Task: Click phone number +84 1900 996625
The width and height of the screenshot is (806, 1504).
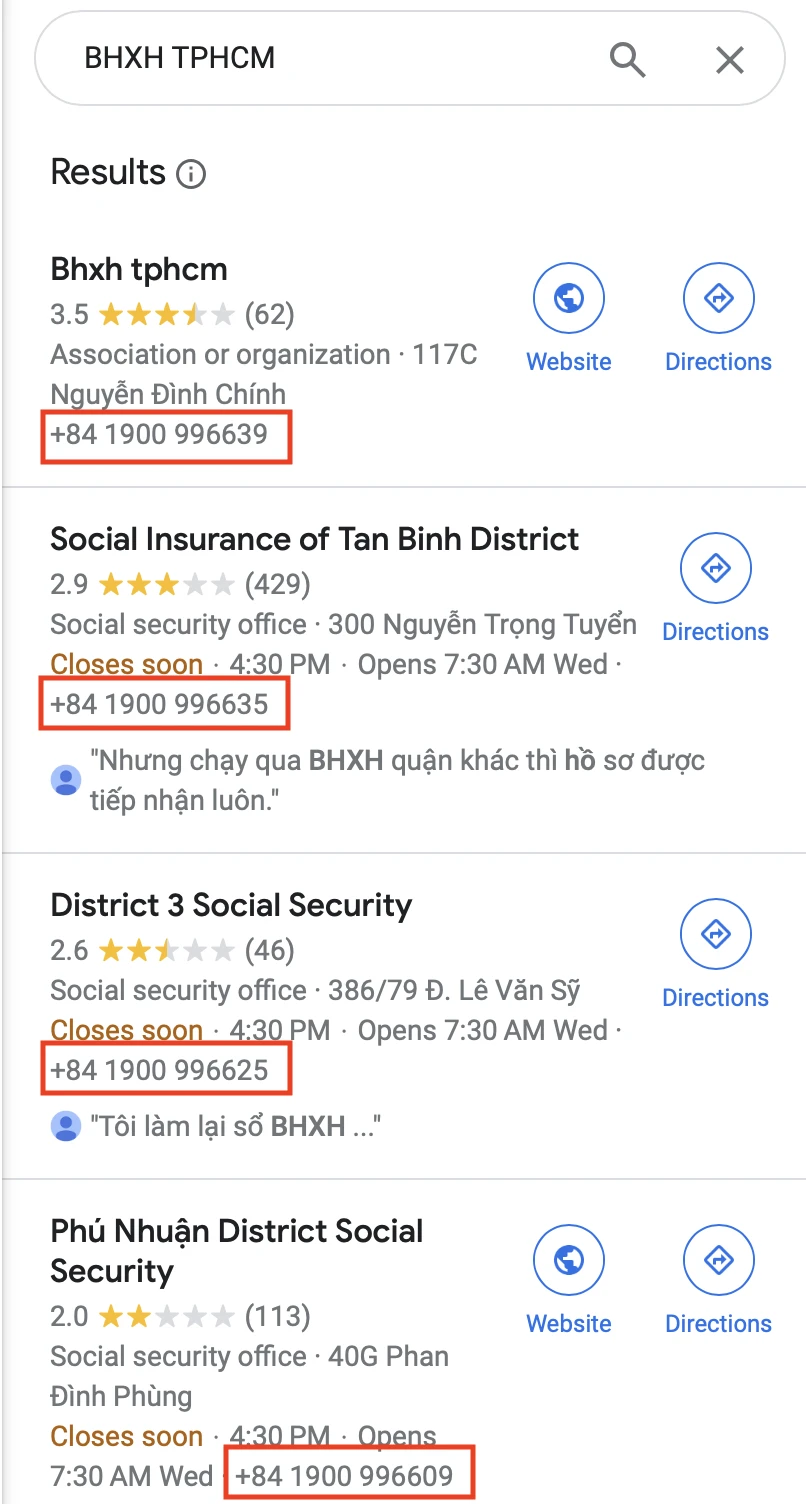Action: 160,1070
